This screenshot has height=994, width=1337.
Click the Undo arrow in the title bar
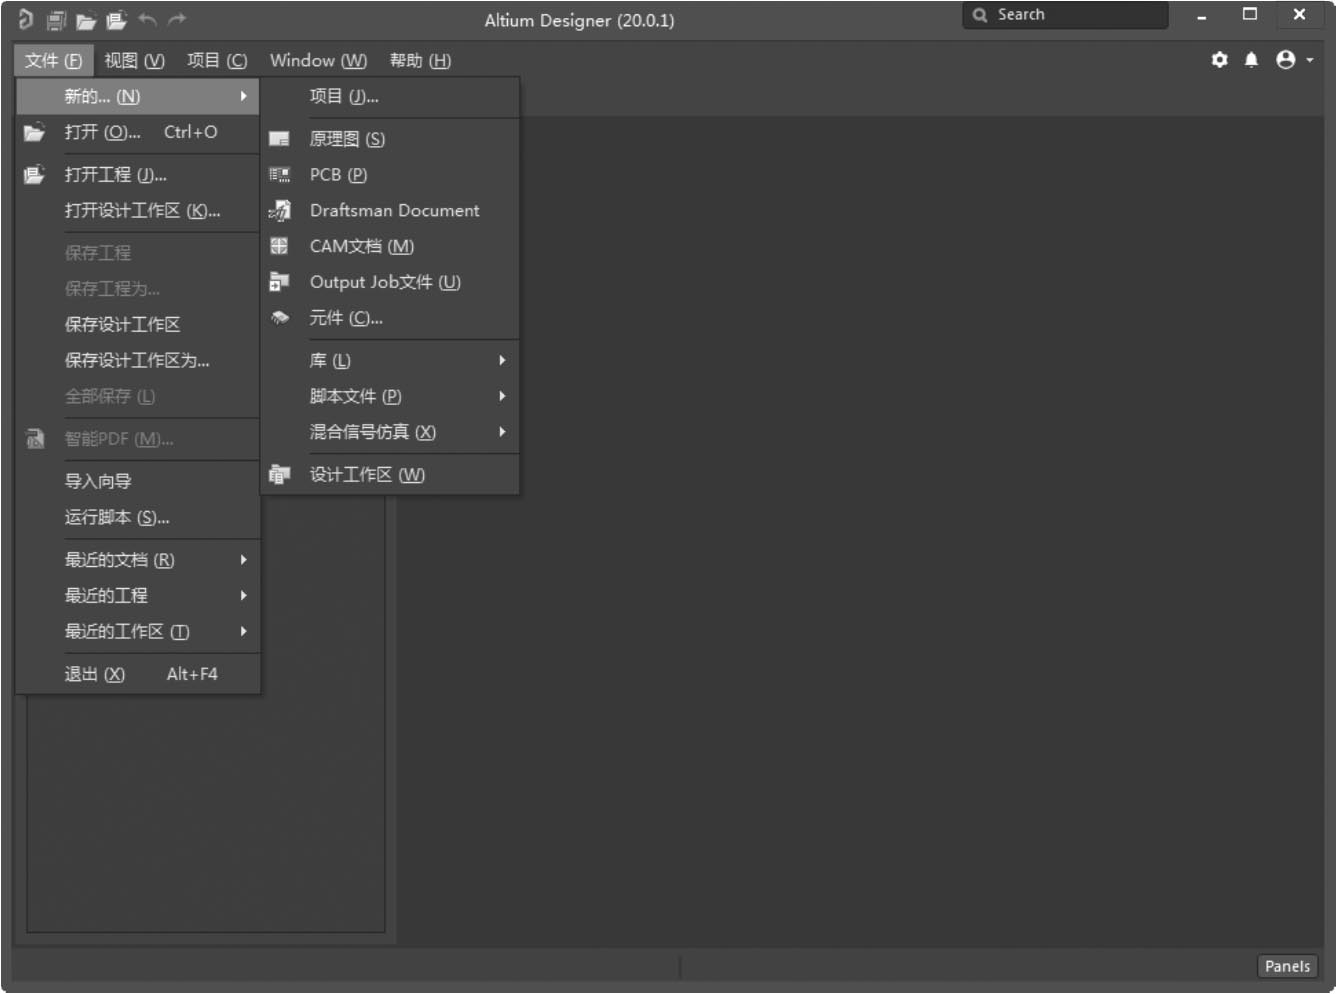(x=147, y=19)
